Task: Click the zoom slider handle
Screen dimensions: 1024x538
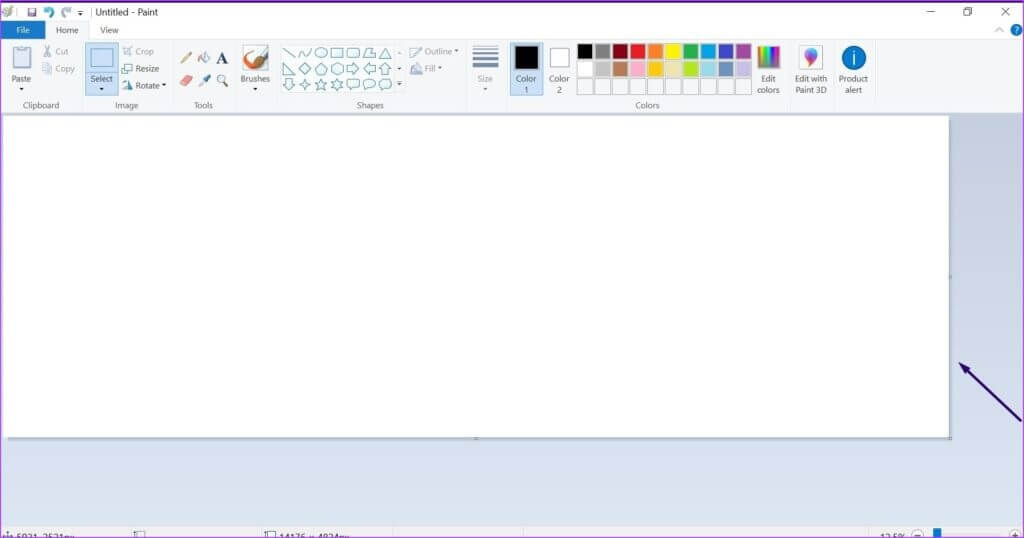Action: (x=937, y=533)
